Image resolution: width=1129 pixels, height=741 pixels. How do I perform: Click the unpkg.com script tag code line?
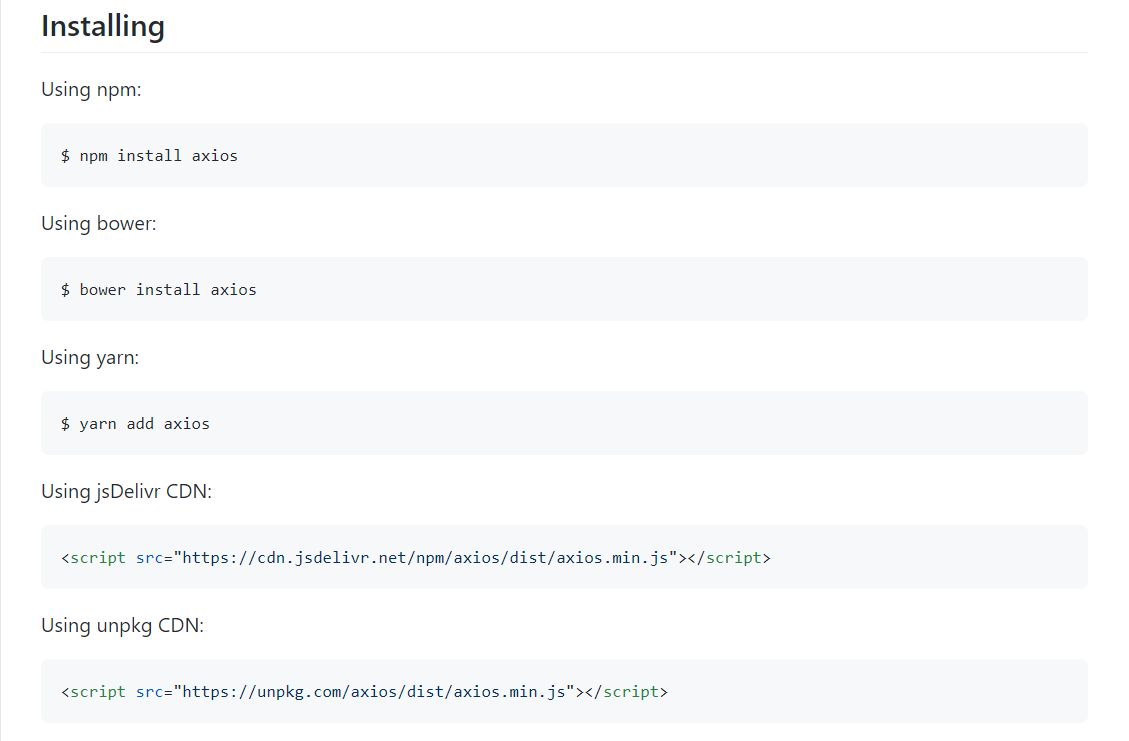pos(364,691)
